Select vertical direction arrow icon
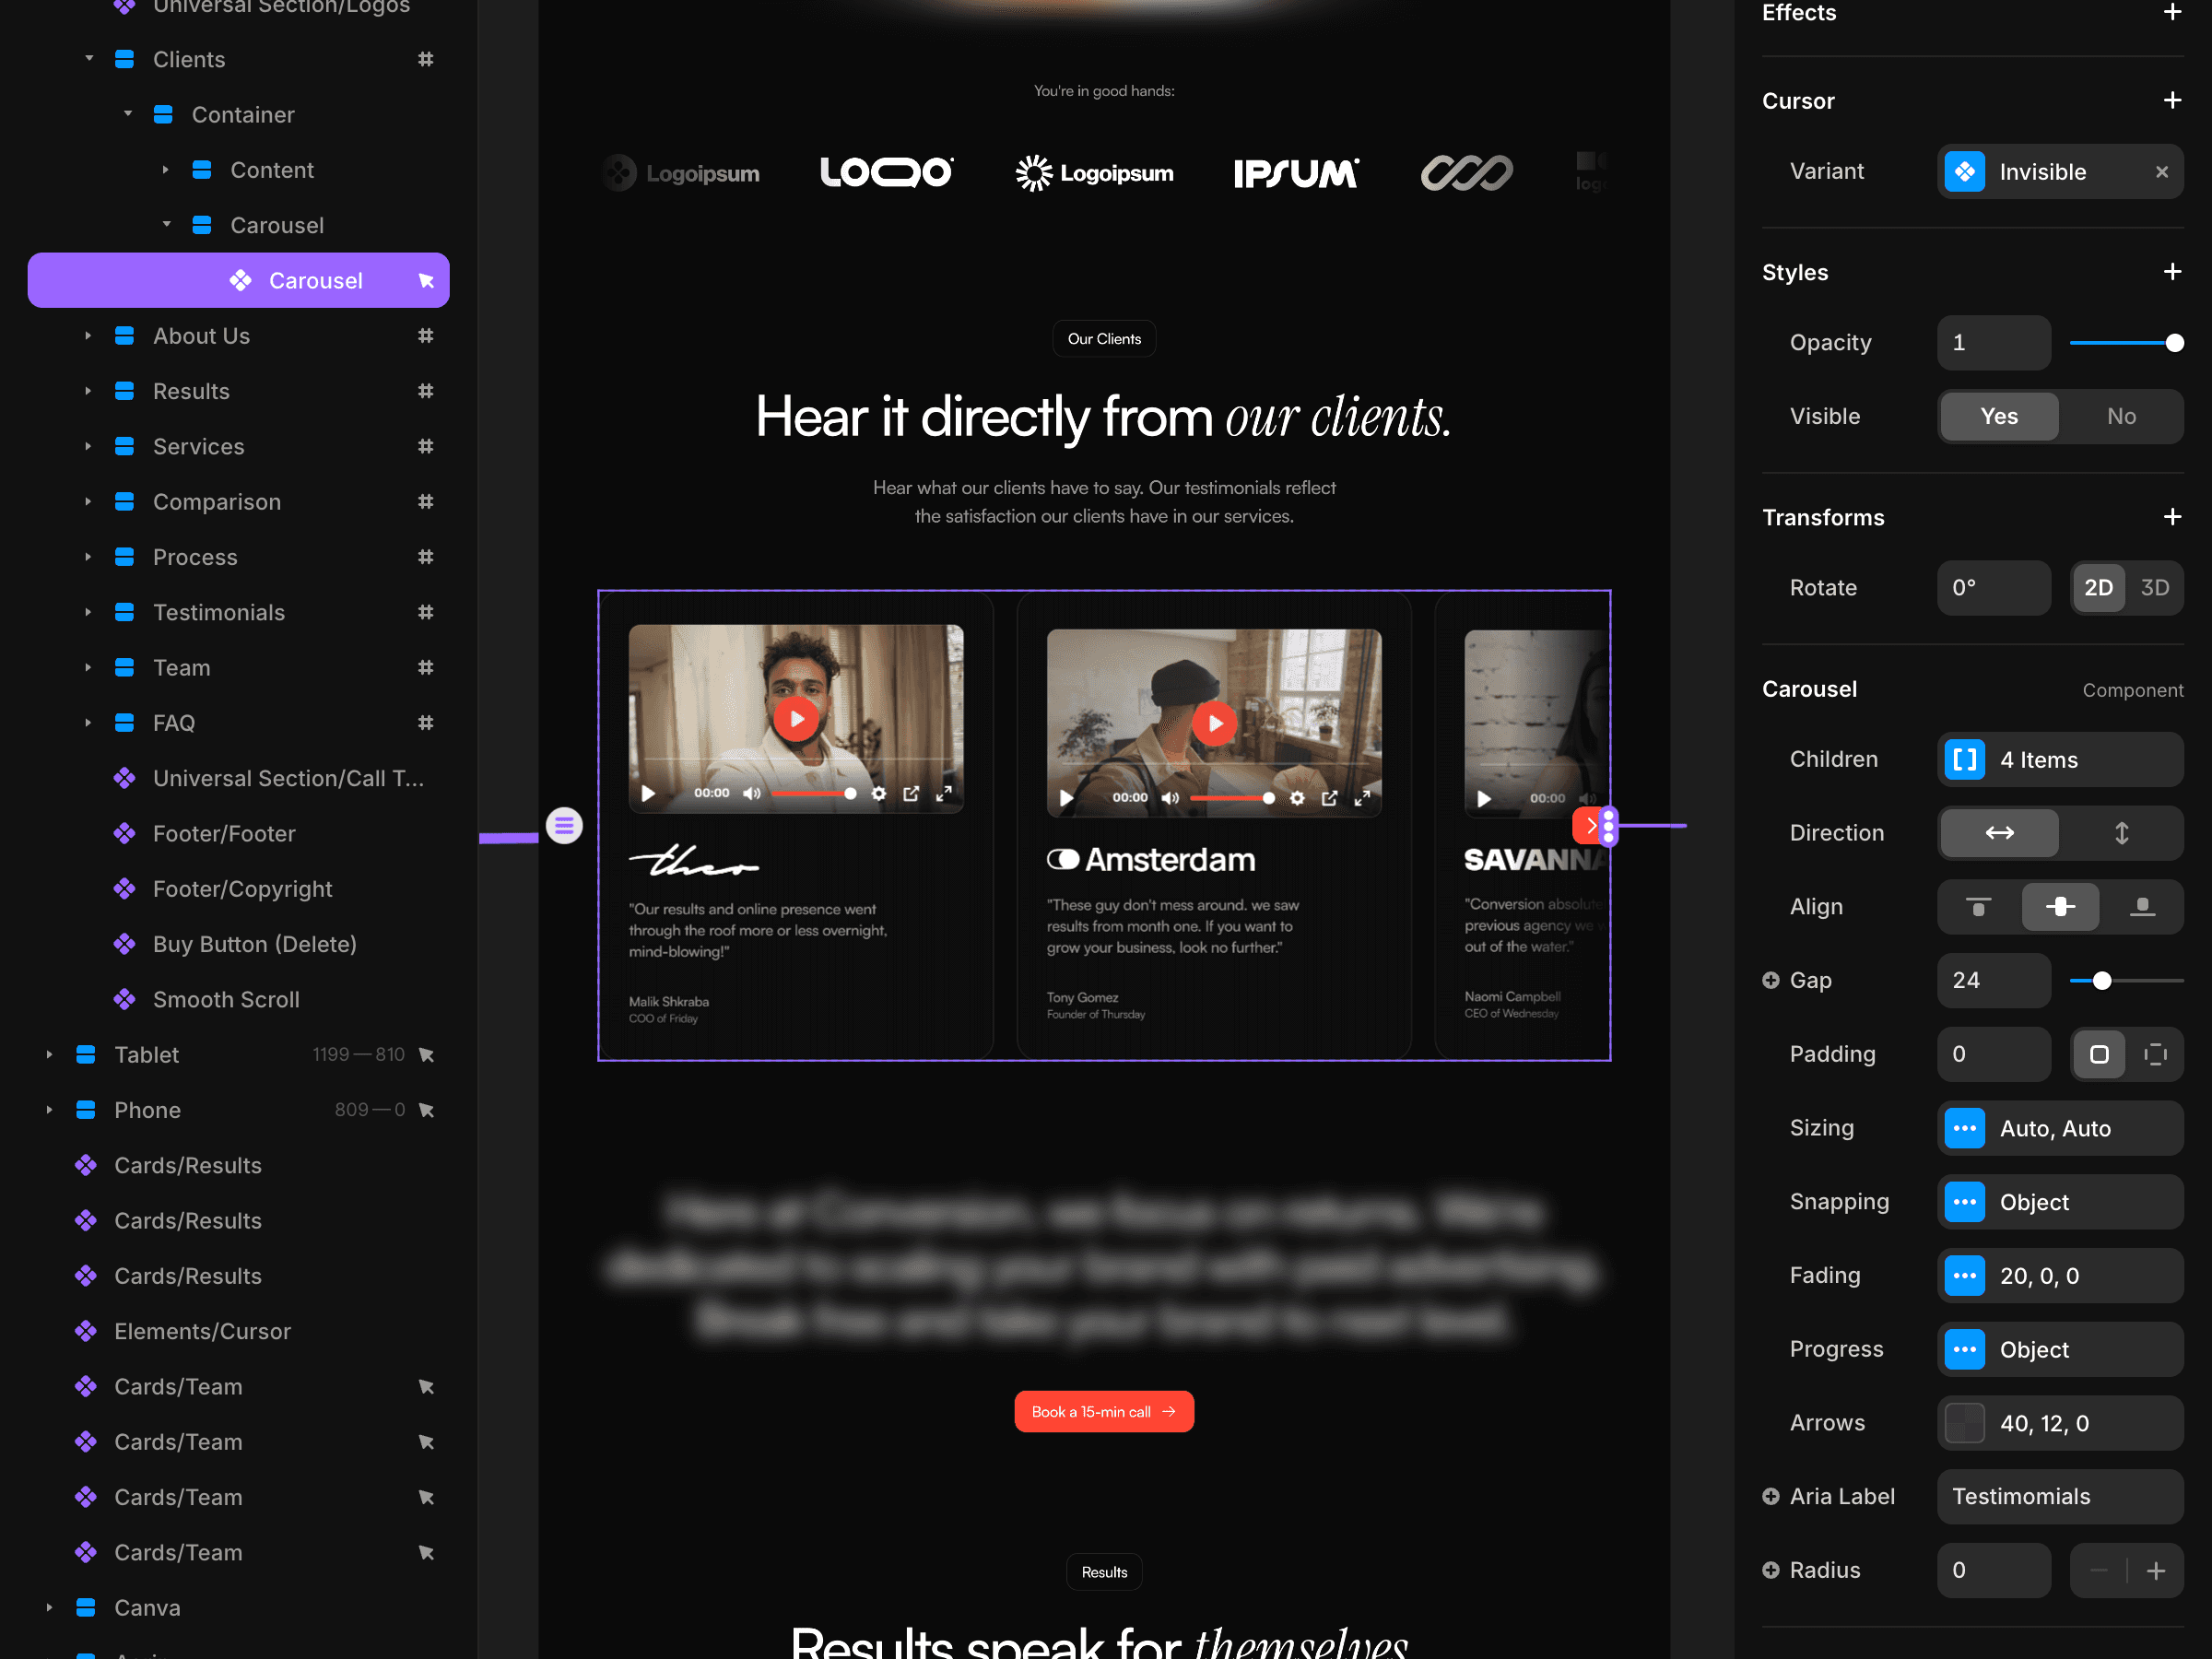This screenshot has height=1659, width=2212. tap(2121, 833)
